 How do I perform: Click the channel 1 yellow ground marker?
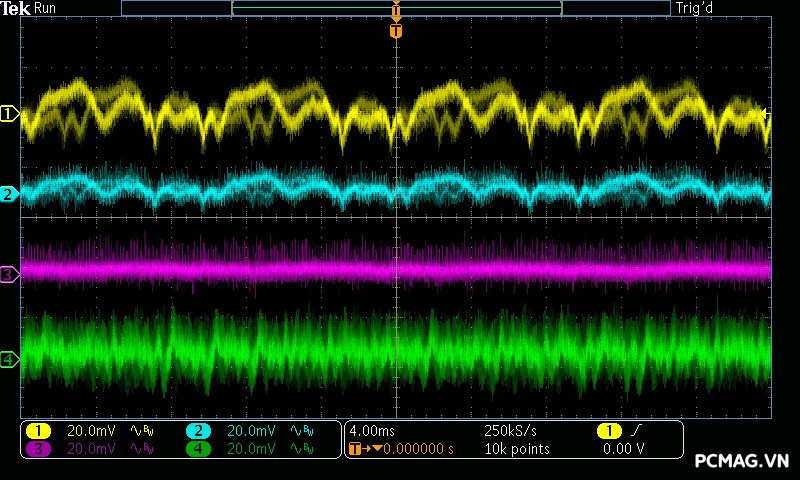(9, 115)
